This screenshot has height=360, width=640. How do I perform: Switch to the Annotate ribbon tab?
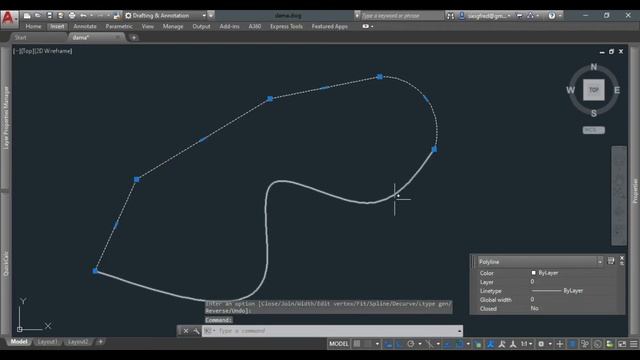[85, 27]
